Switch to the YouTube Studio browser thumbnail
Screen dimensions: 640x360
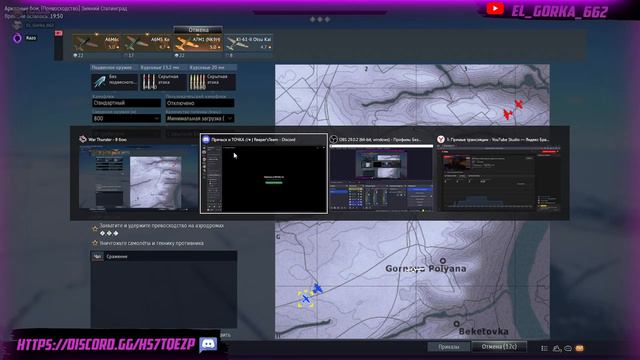(x=499, y=178)
